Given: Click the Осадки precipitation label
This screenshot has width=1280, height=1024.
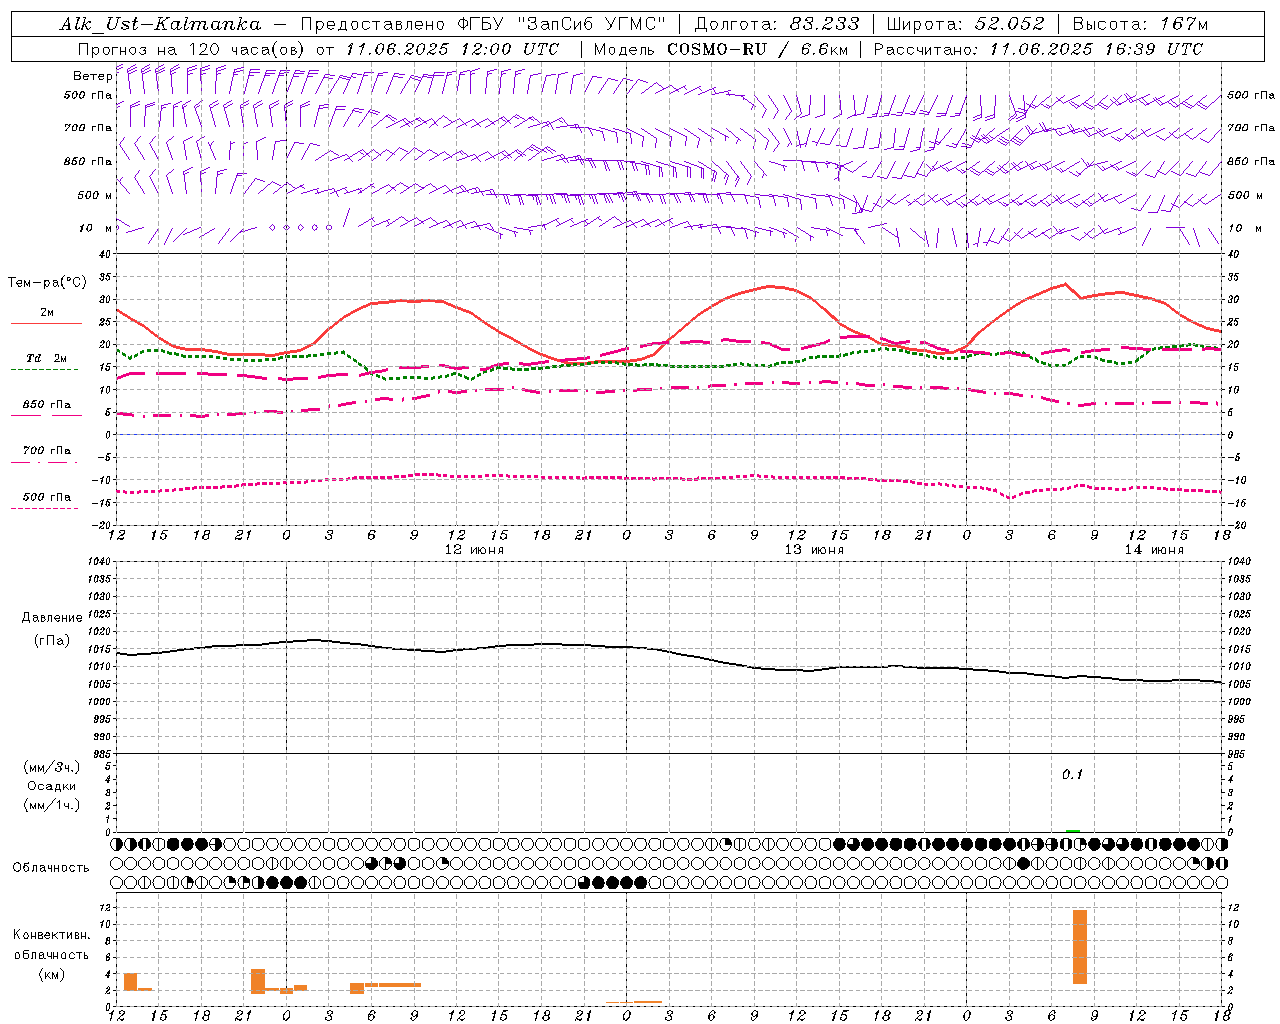Looking at the screenshot, I should click(x=52, y=786).
